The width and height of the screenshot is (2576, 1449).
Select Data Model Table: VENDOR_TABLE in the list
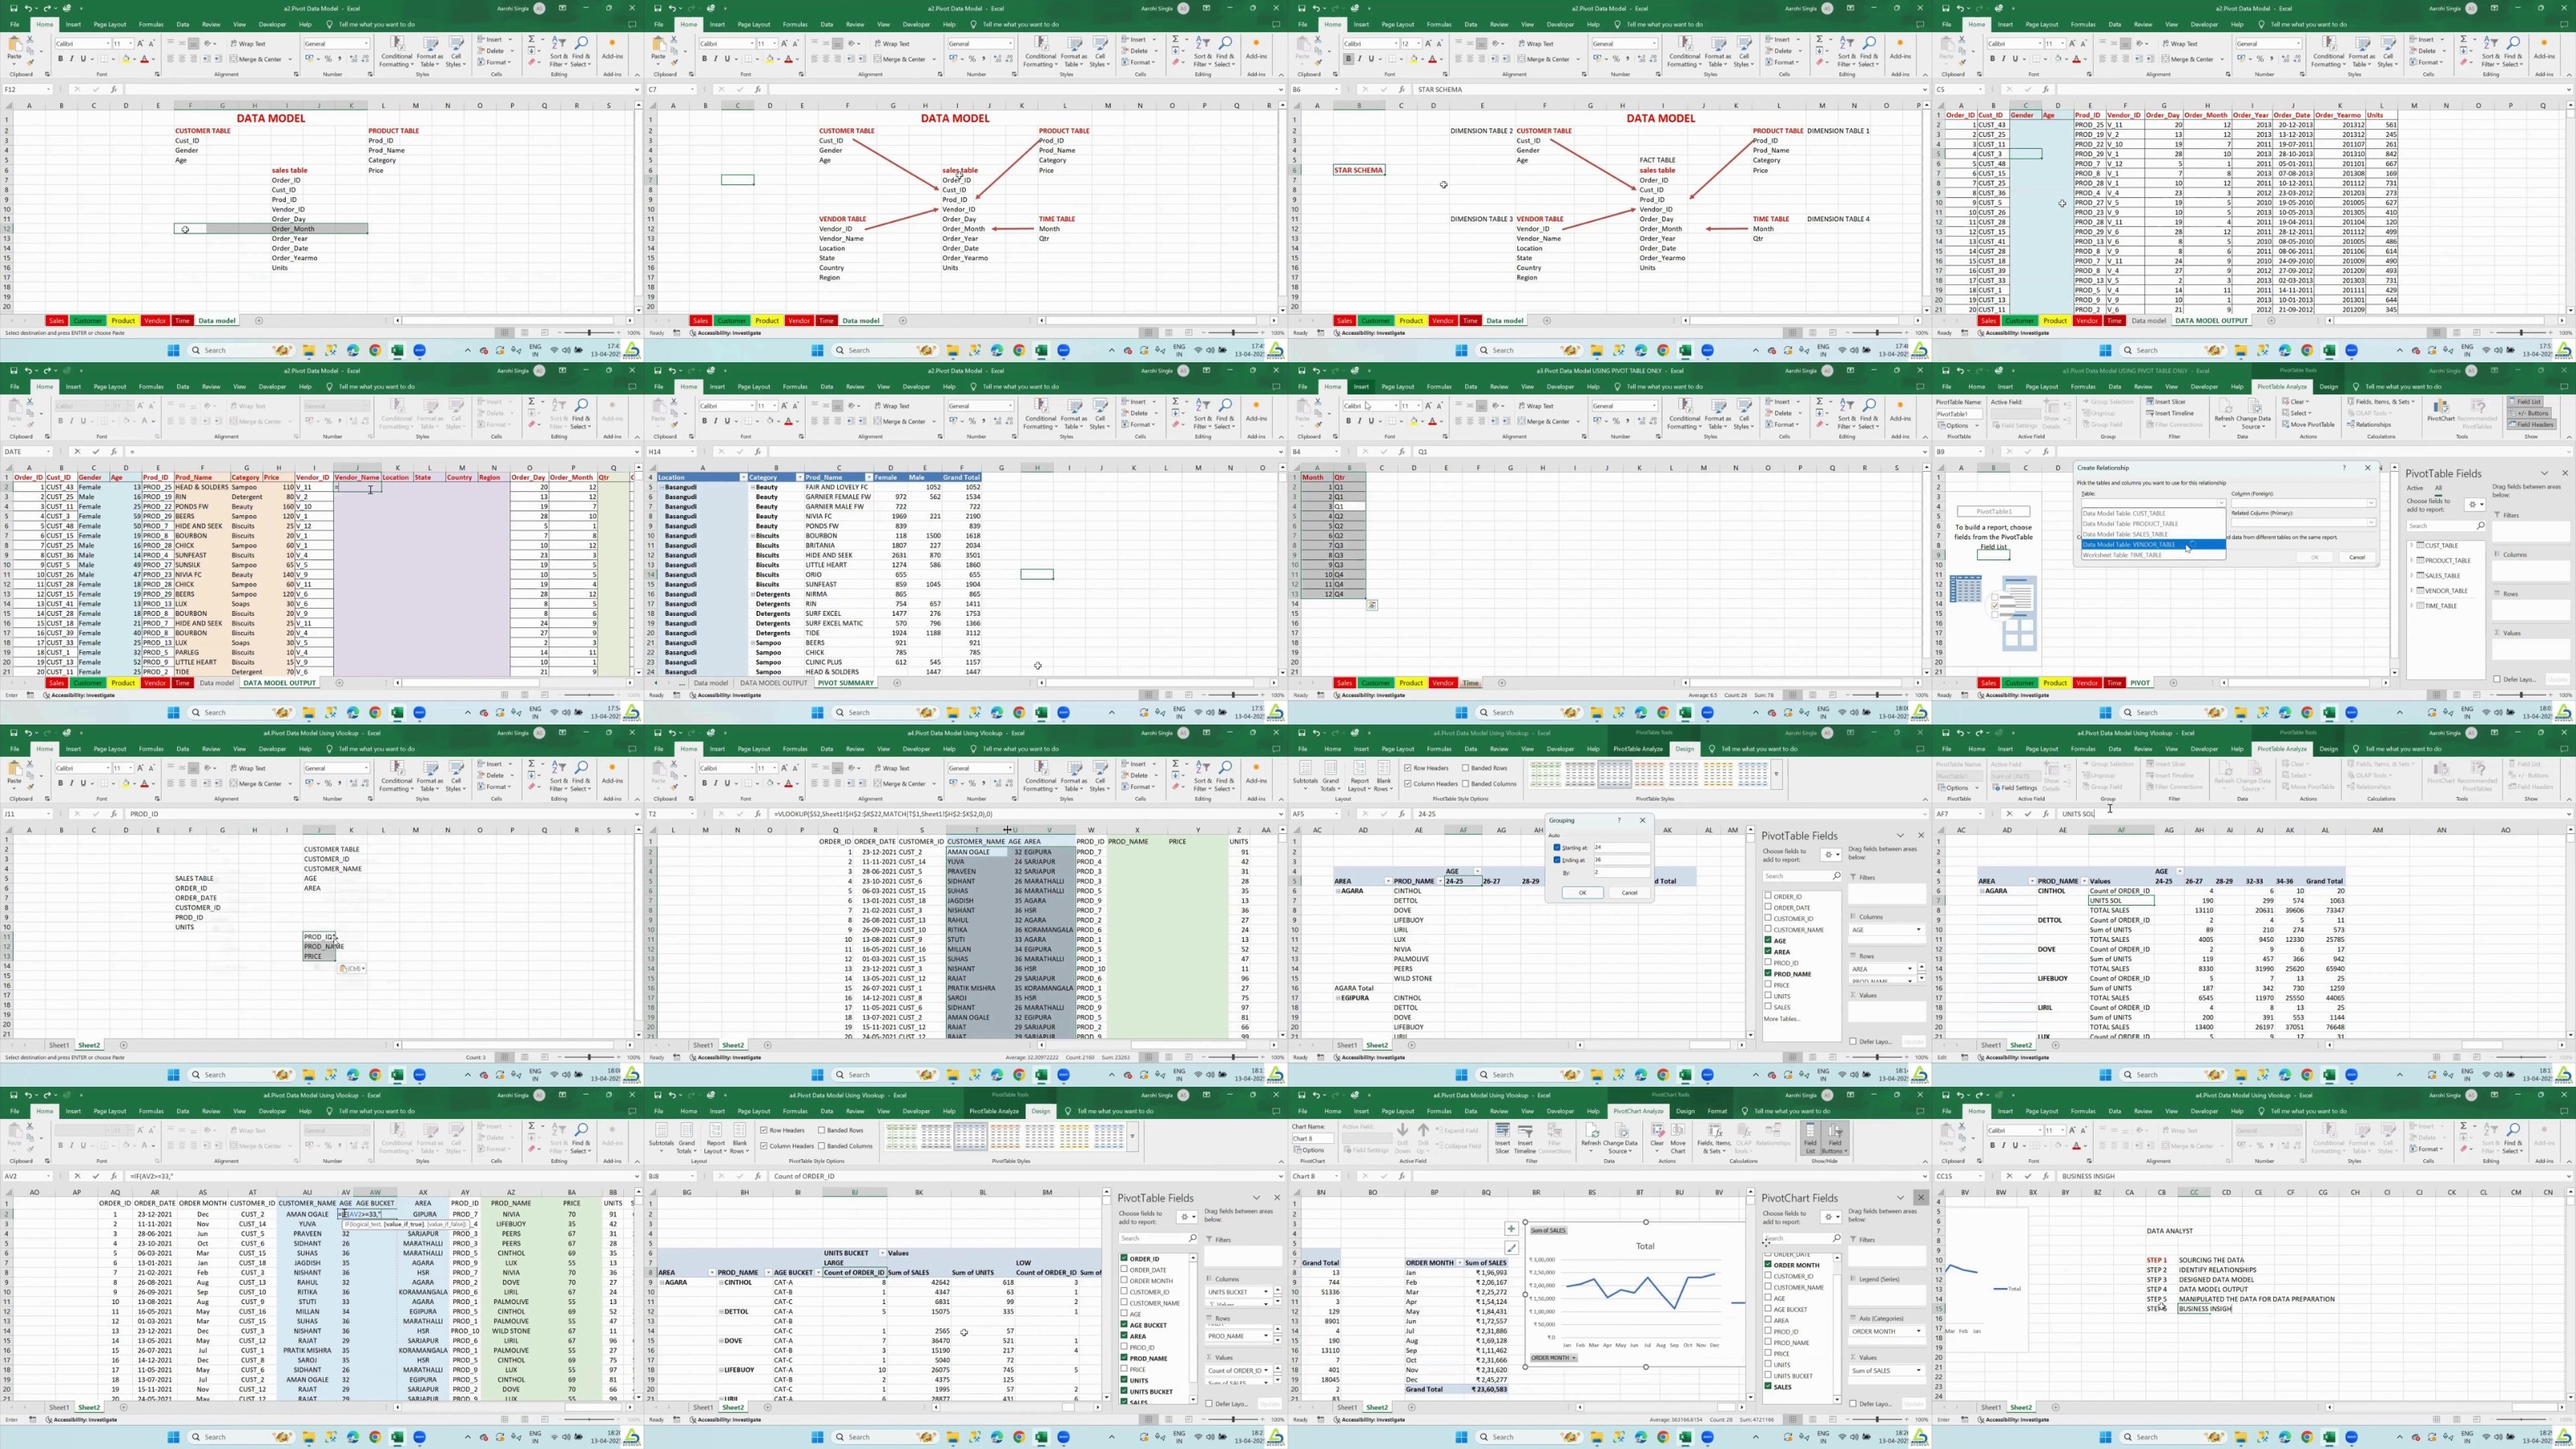tap(2154, 545)
